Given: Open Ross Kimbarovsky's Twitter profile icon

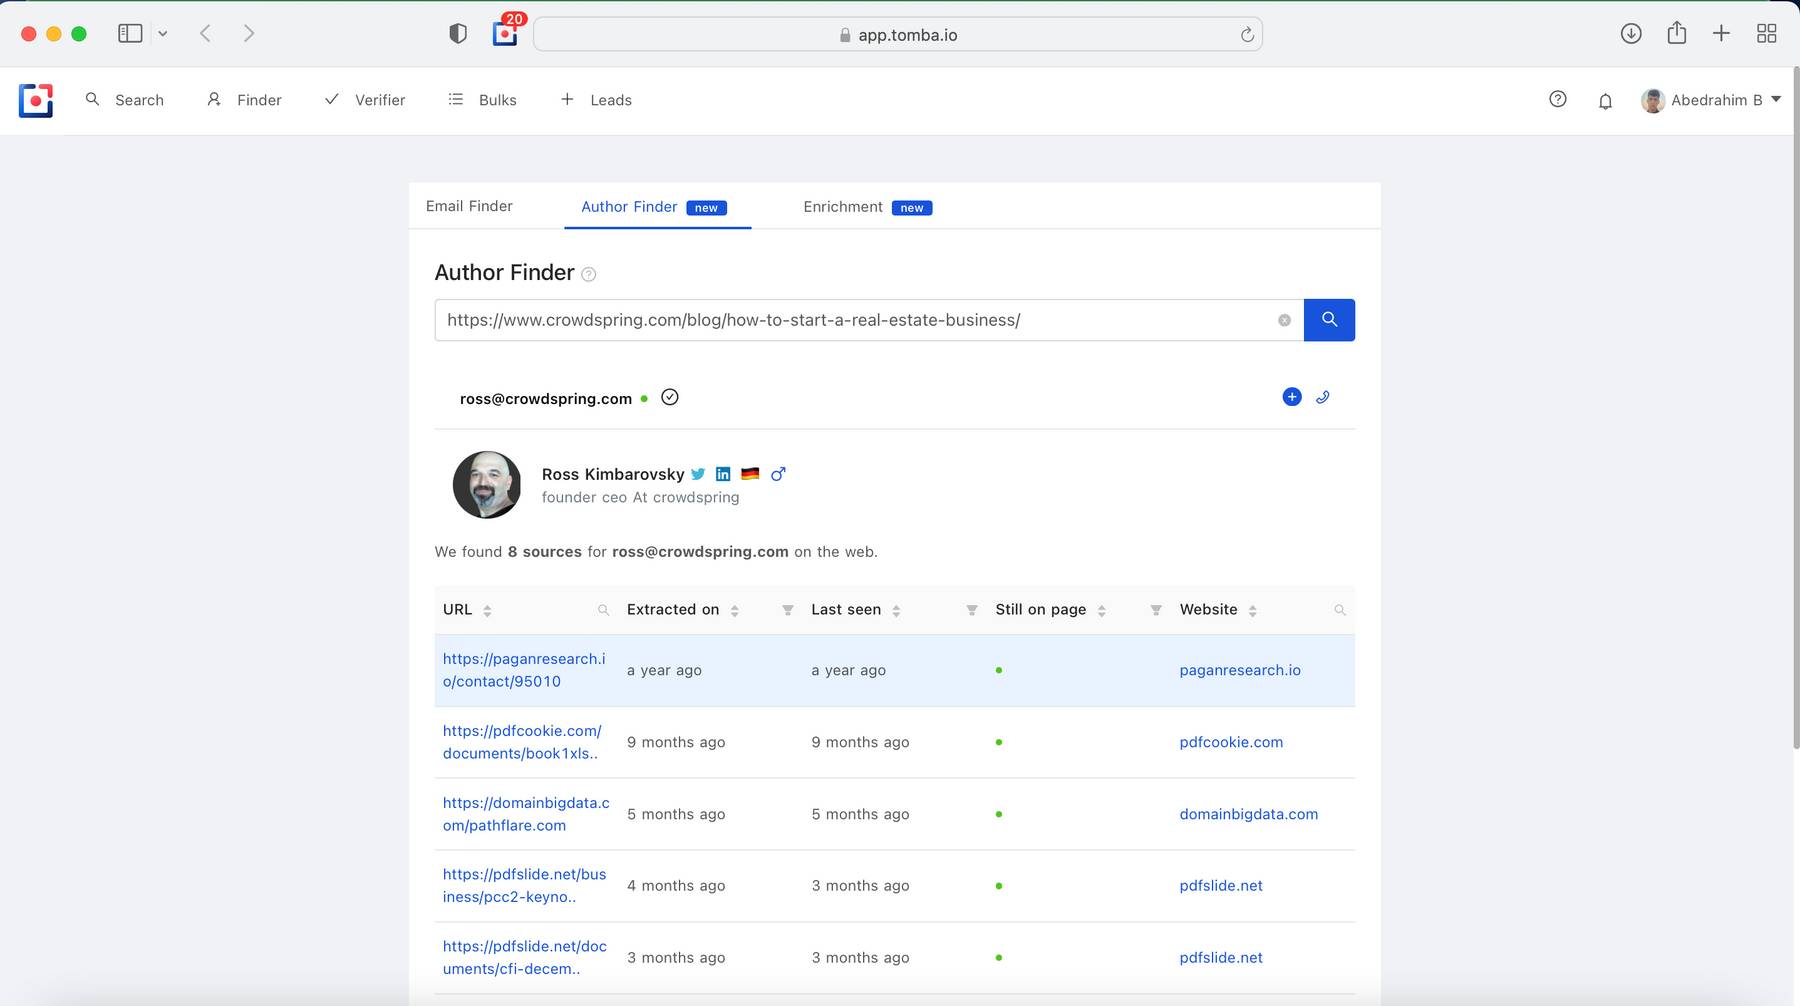Looking at the screenshot, I should click(x=698, y=474).
